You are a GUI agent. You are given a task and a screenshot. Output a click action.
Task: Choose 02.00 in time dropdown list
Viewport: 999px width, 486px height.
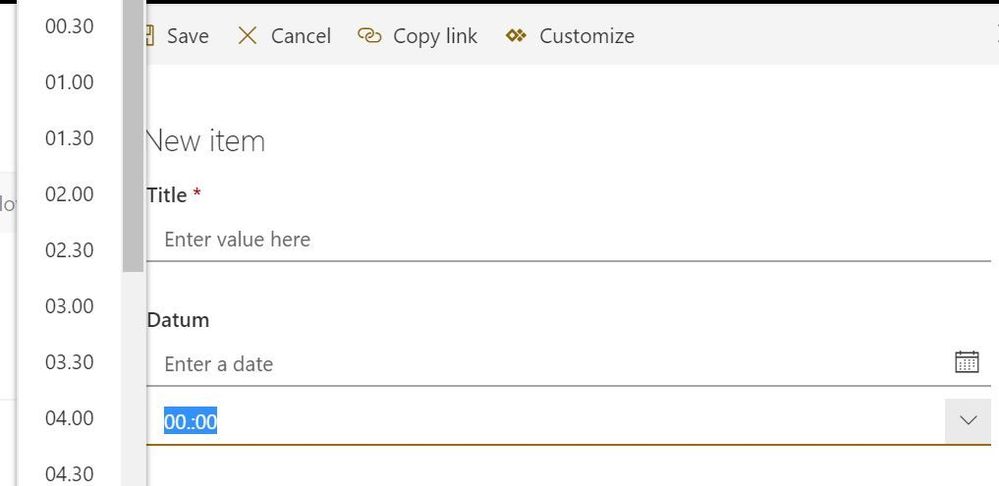tap(69, 194)
